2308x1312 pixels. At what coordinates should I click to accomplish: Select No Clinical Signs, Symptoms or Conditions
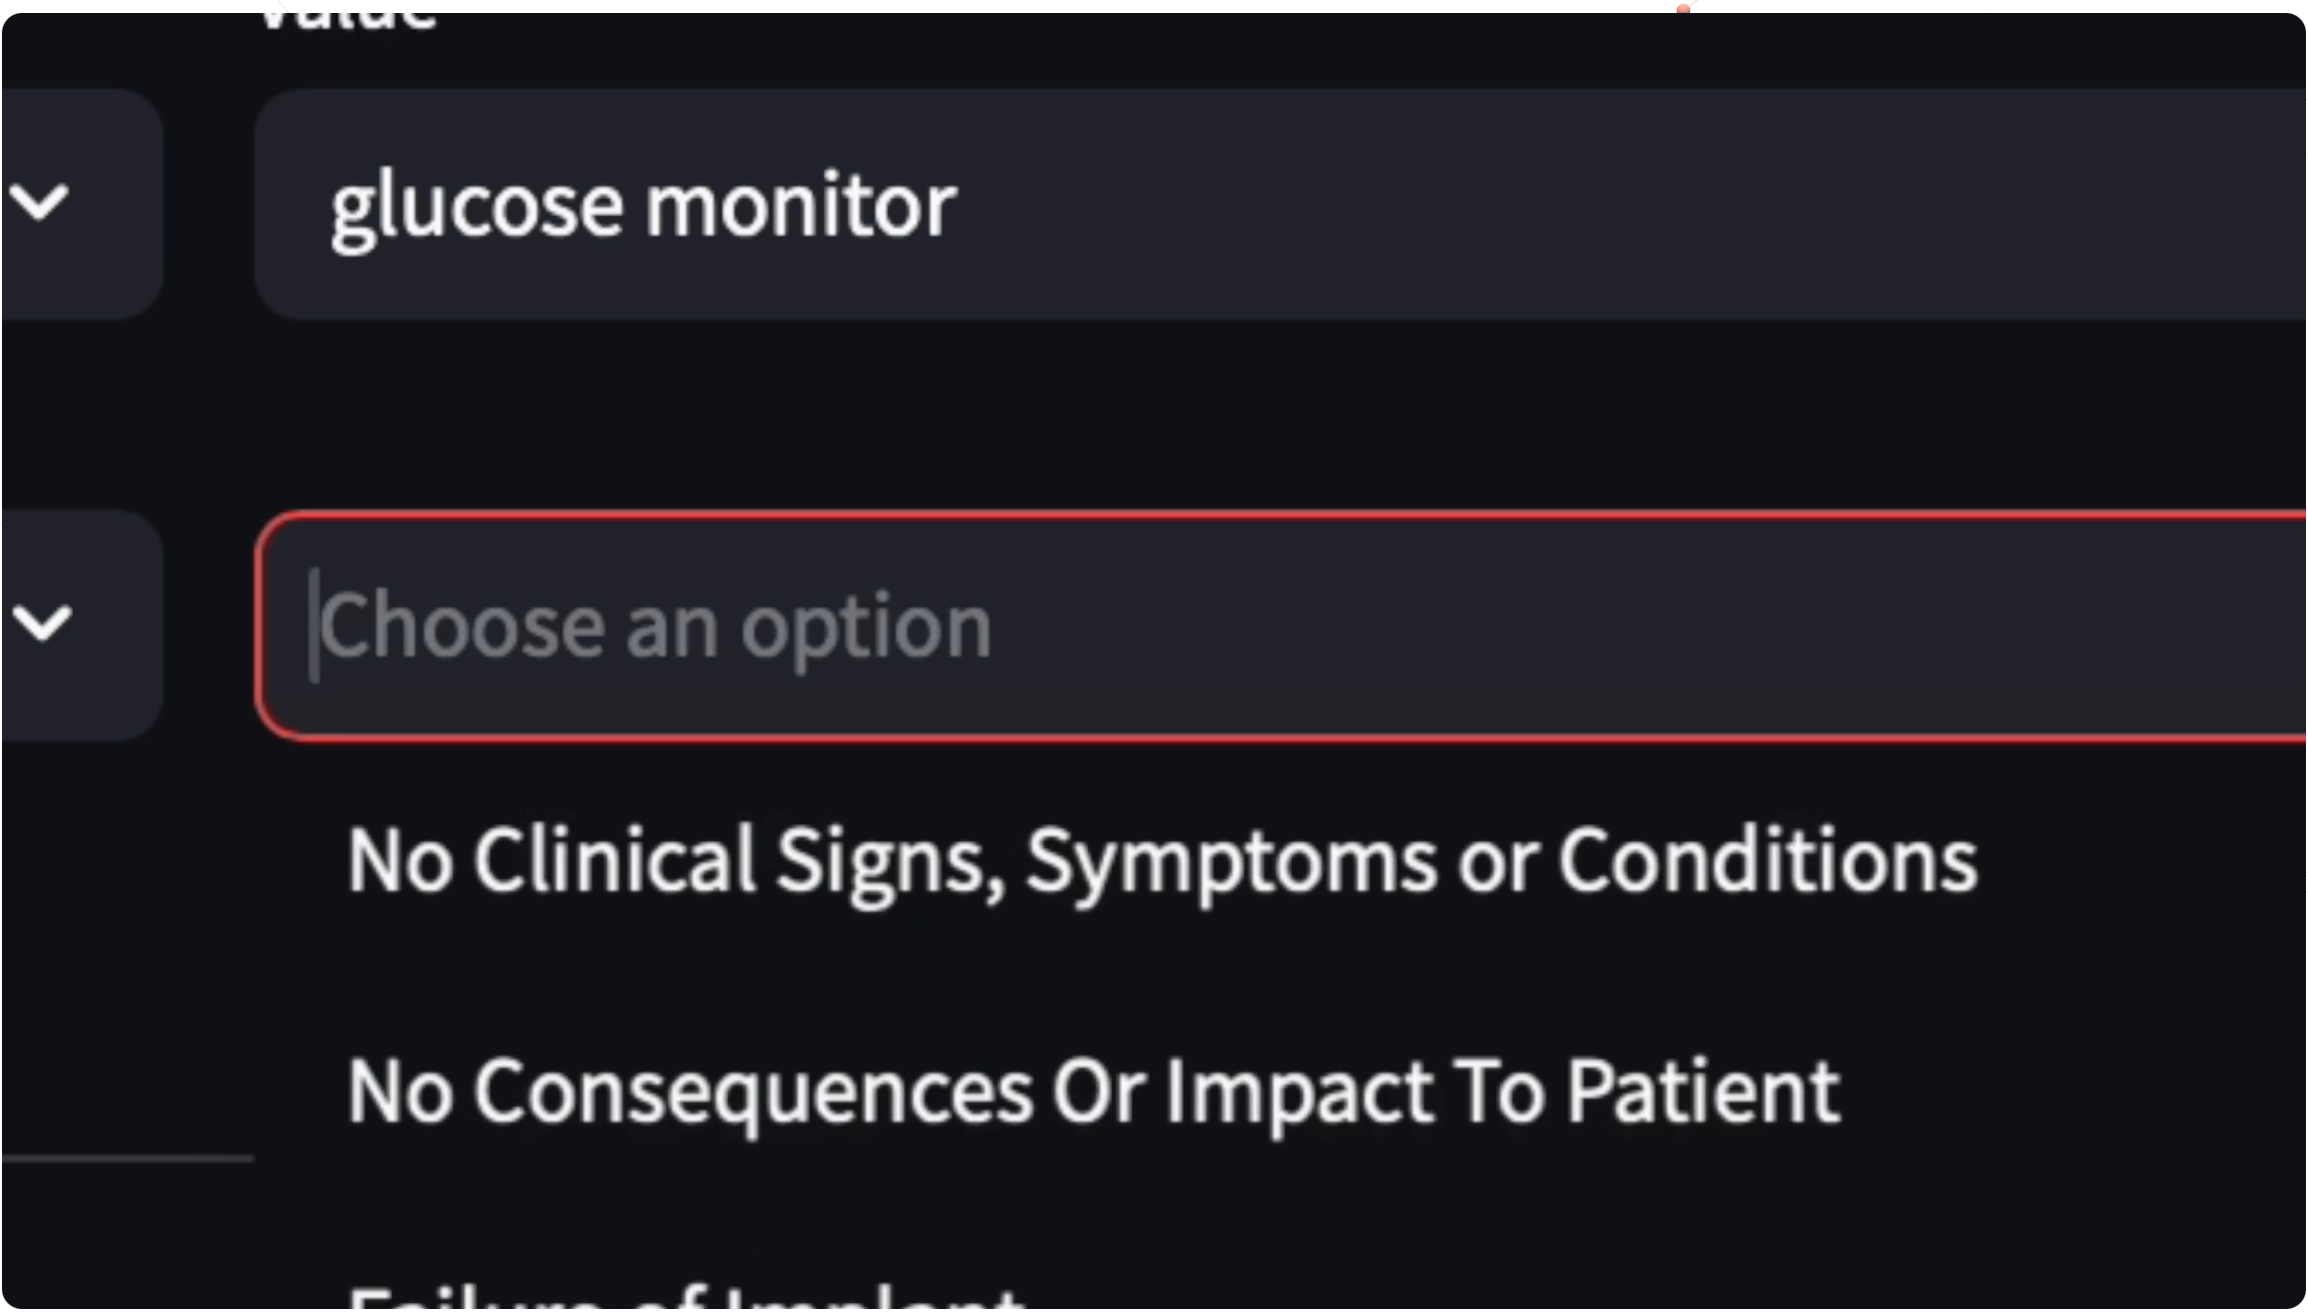pos(1162,861)
